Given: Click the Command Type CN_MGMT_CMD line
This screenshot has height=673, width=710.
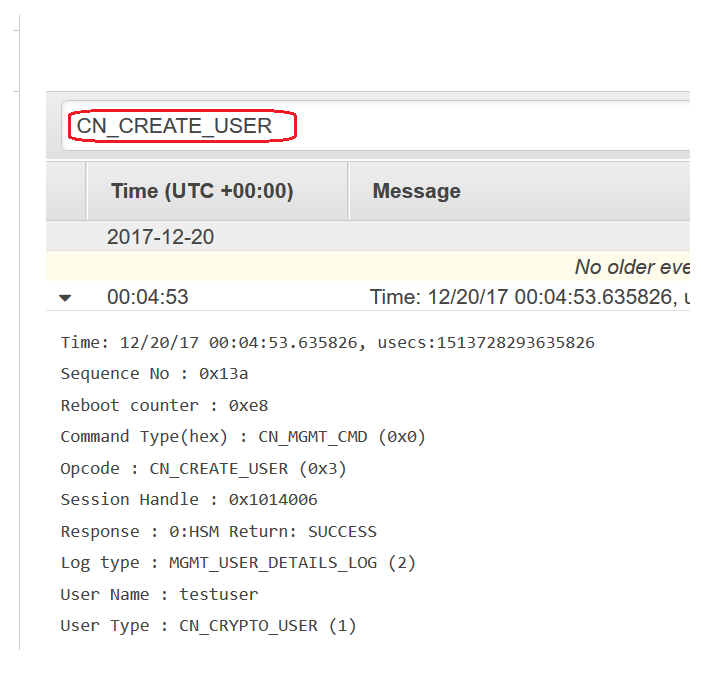Looking at the screenshot, I should click(243, 437).
